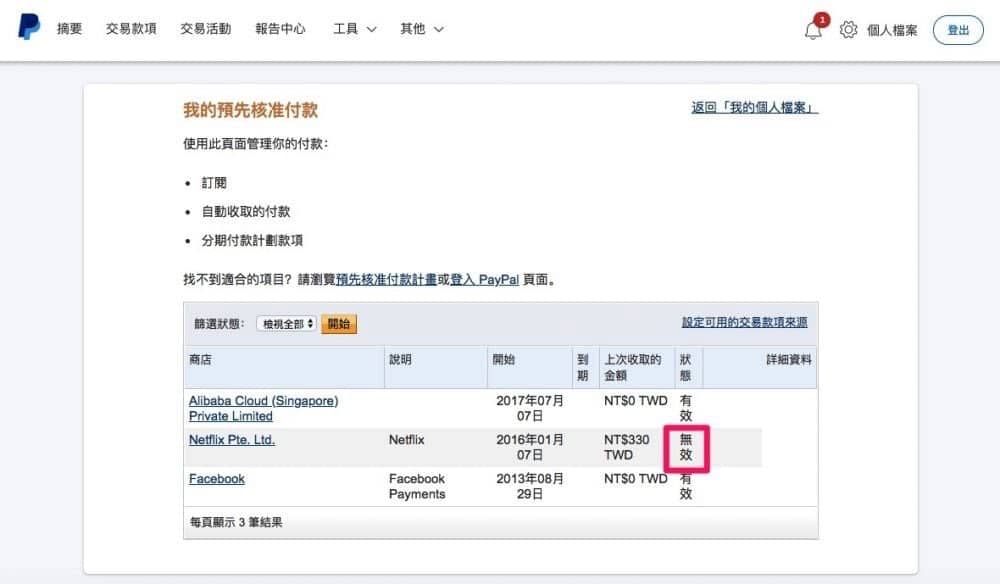
Task: Open 檢視全部 status filter dropdown
Action: click(x=286, y=324)
